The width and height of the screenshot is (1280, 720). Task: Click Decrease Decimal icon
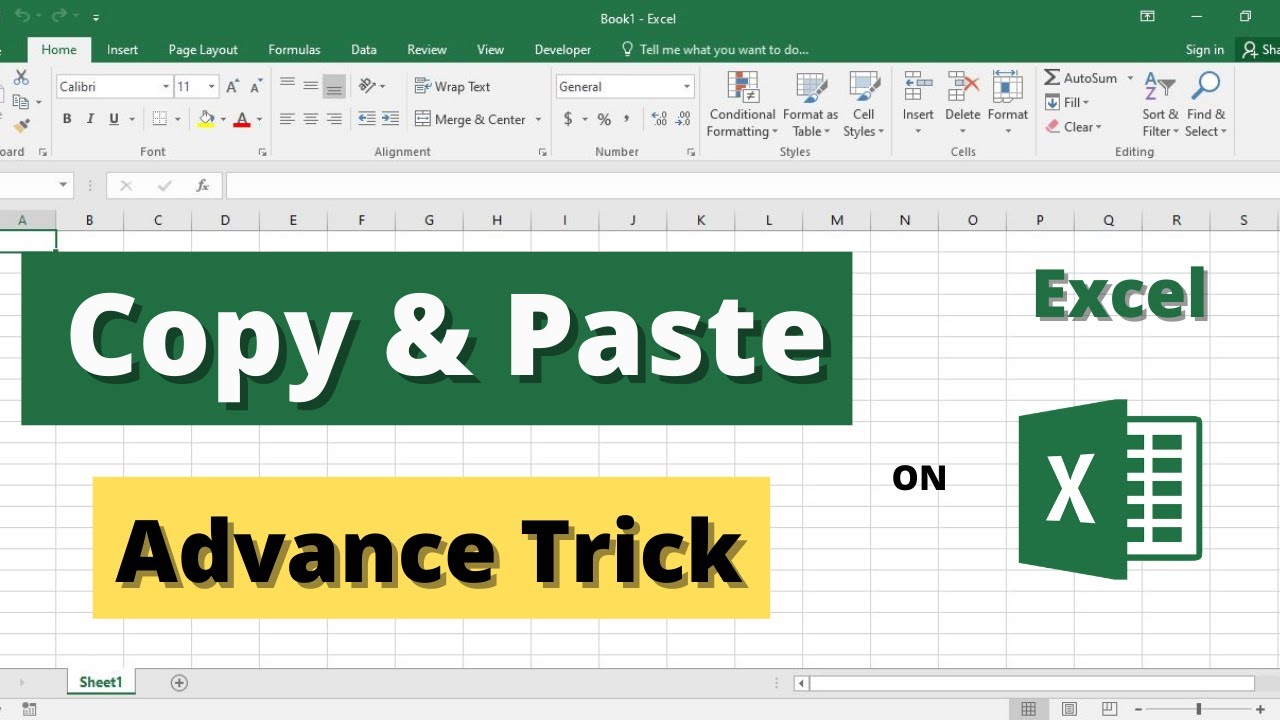tap(683, 119)
